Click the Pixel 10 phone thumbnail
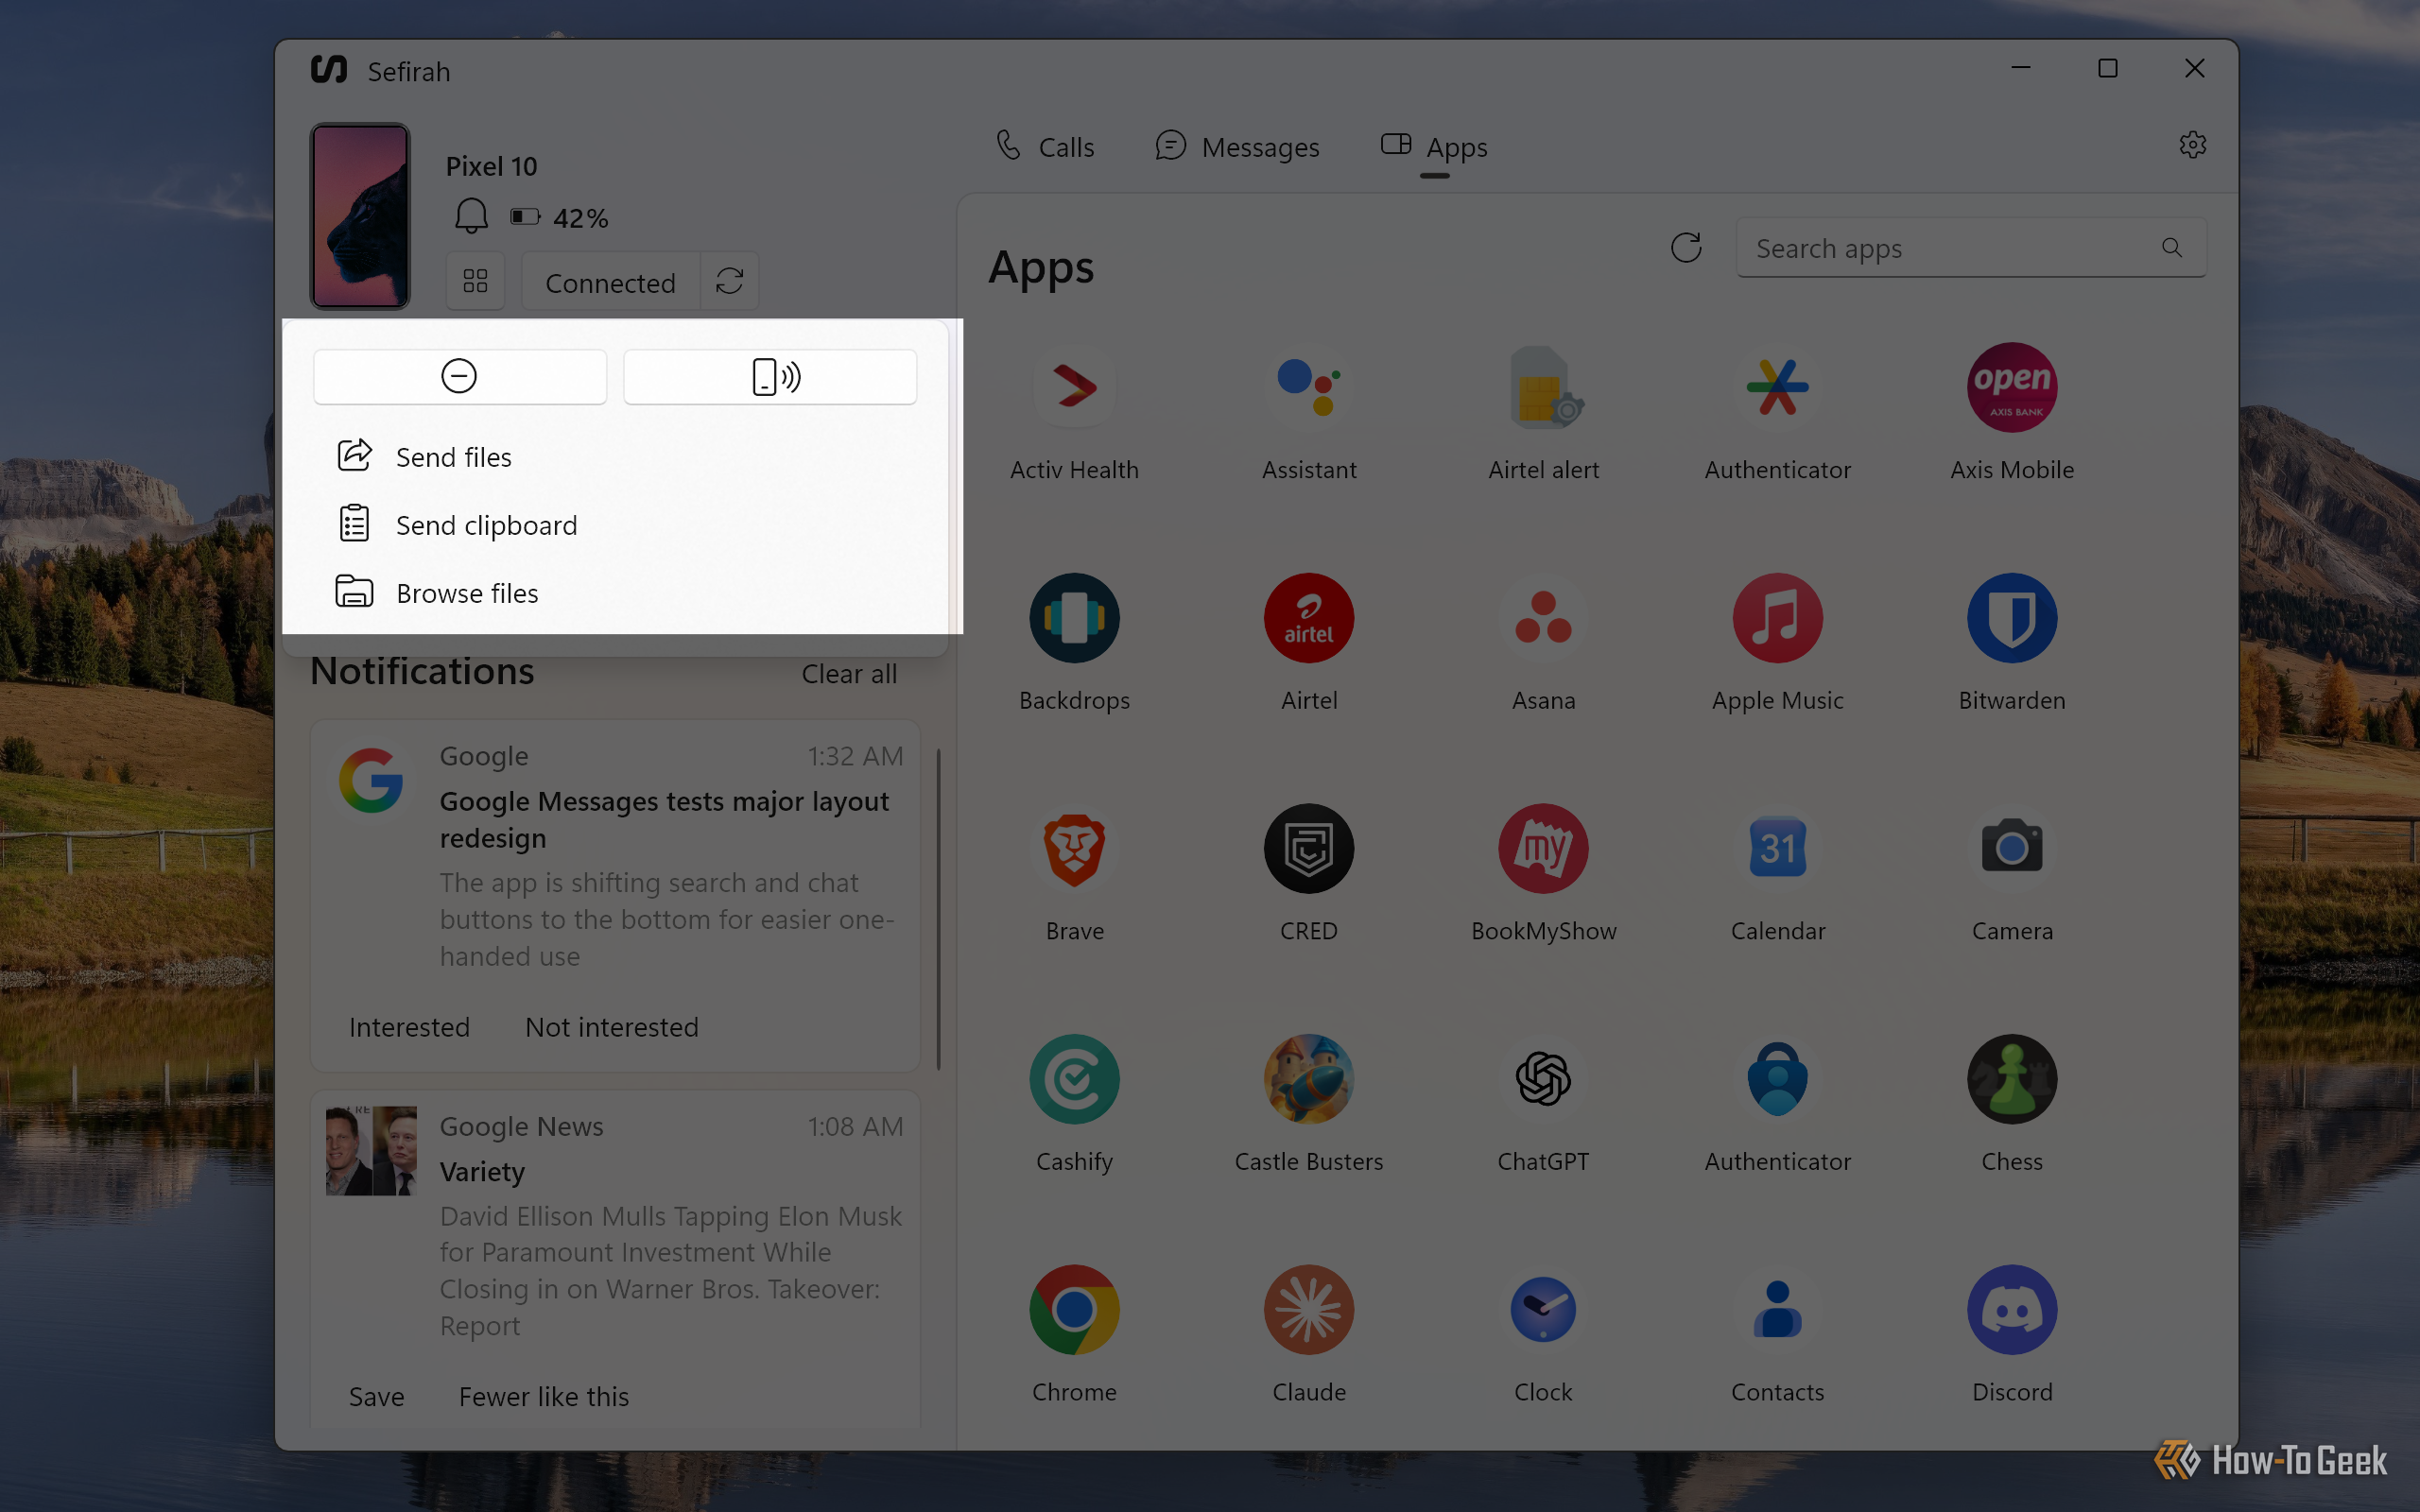 point(360,216)
